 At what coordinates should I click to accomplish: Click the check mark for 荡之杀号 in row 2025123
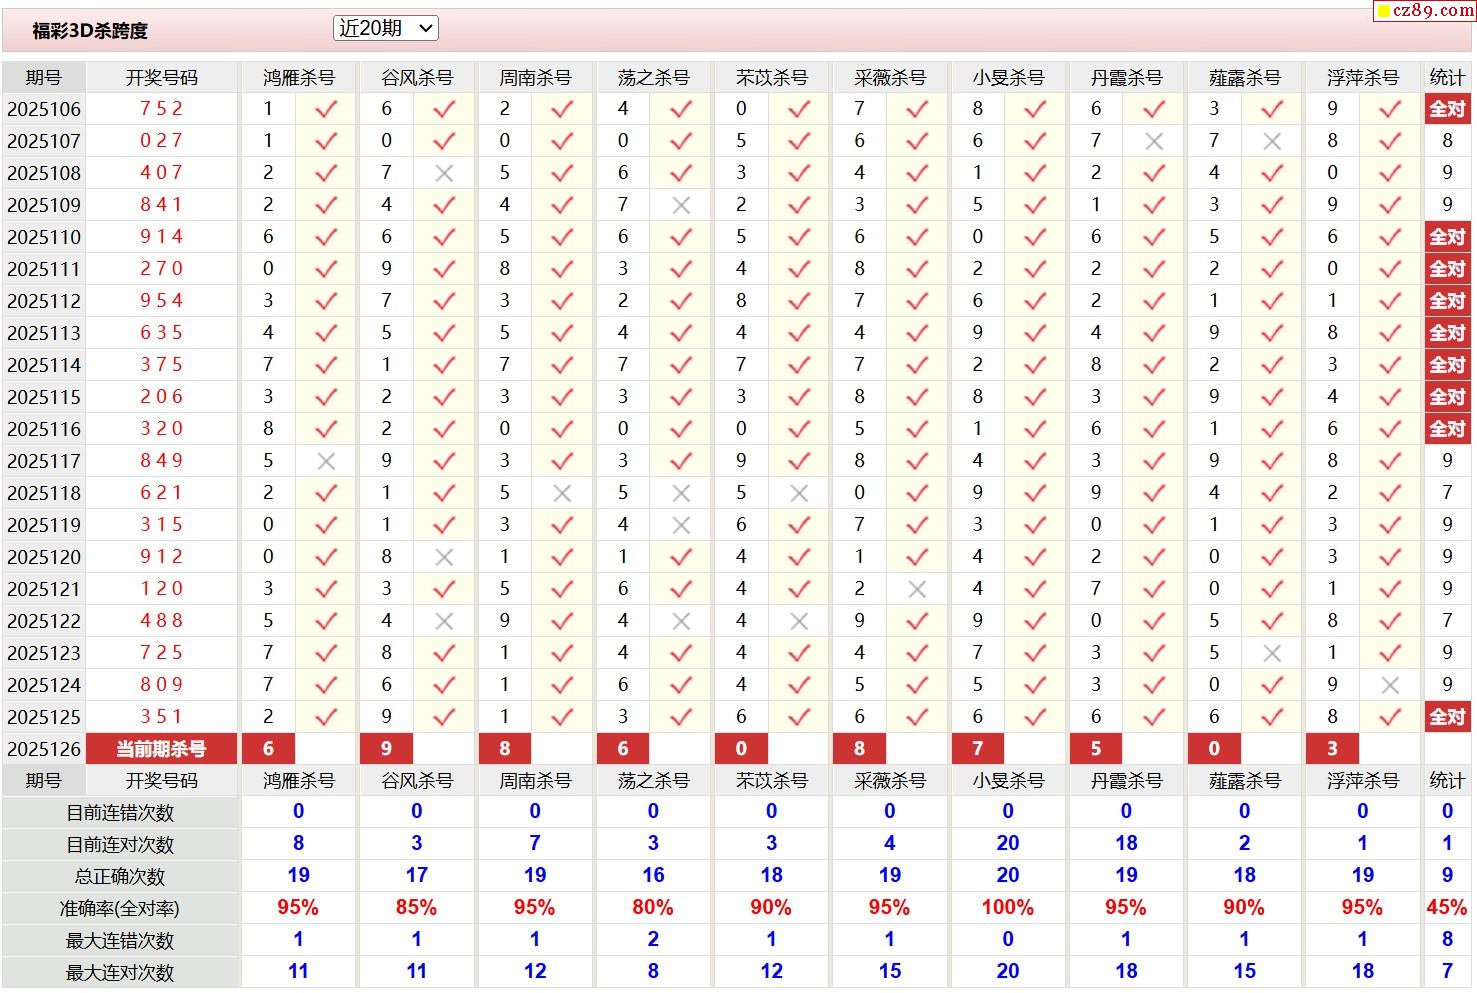click(681, 653)
